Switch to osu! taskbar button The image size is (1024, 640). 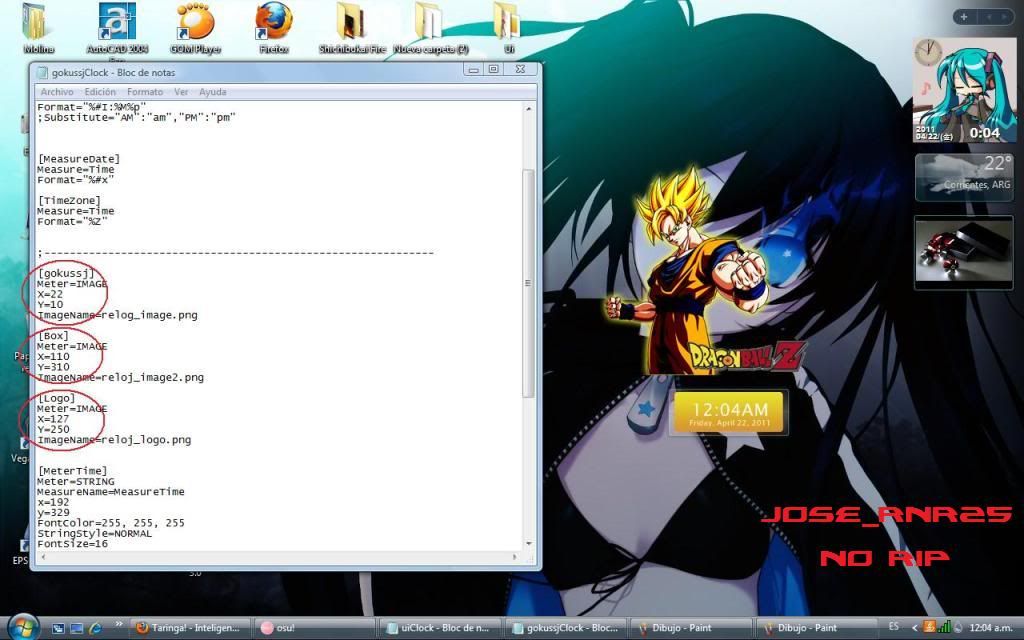[315, 628]
